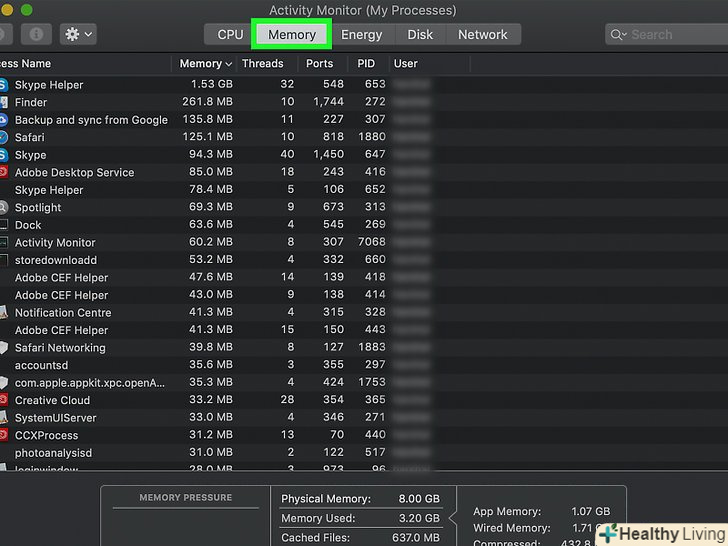Click the Creative Cloud process name

point(52,400)
